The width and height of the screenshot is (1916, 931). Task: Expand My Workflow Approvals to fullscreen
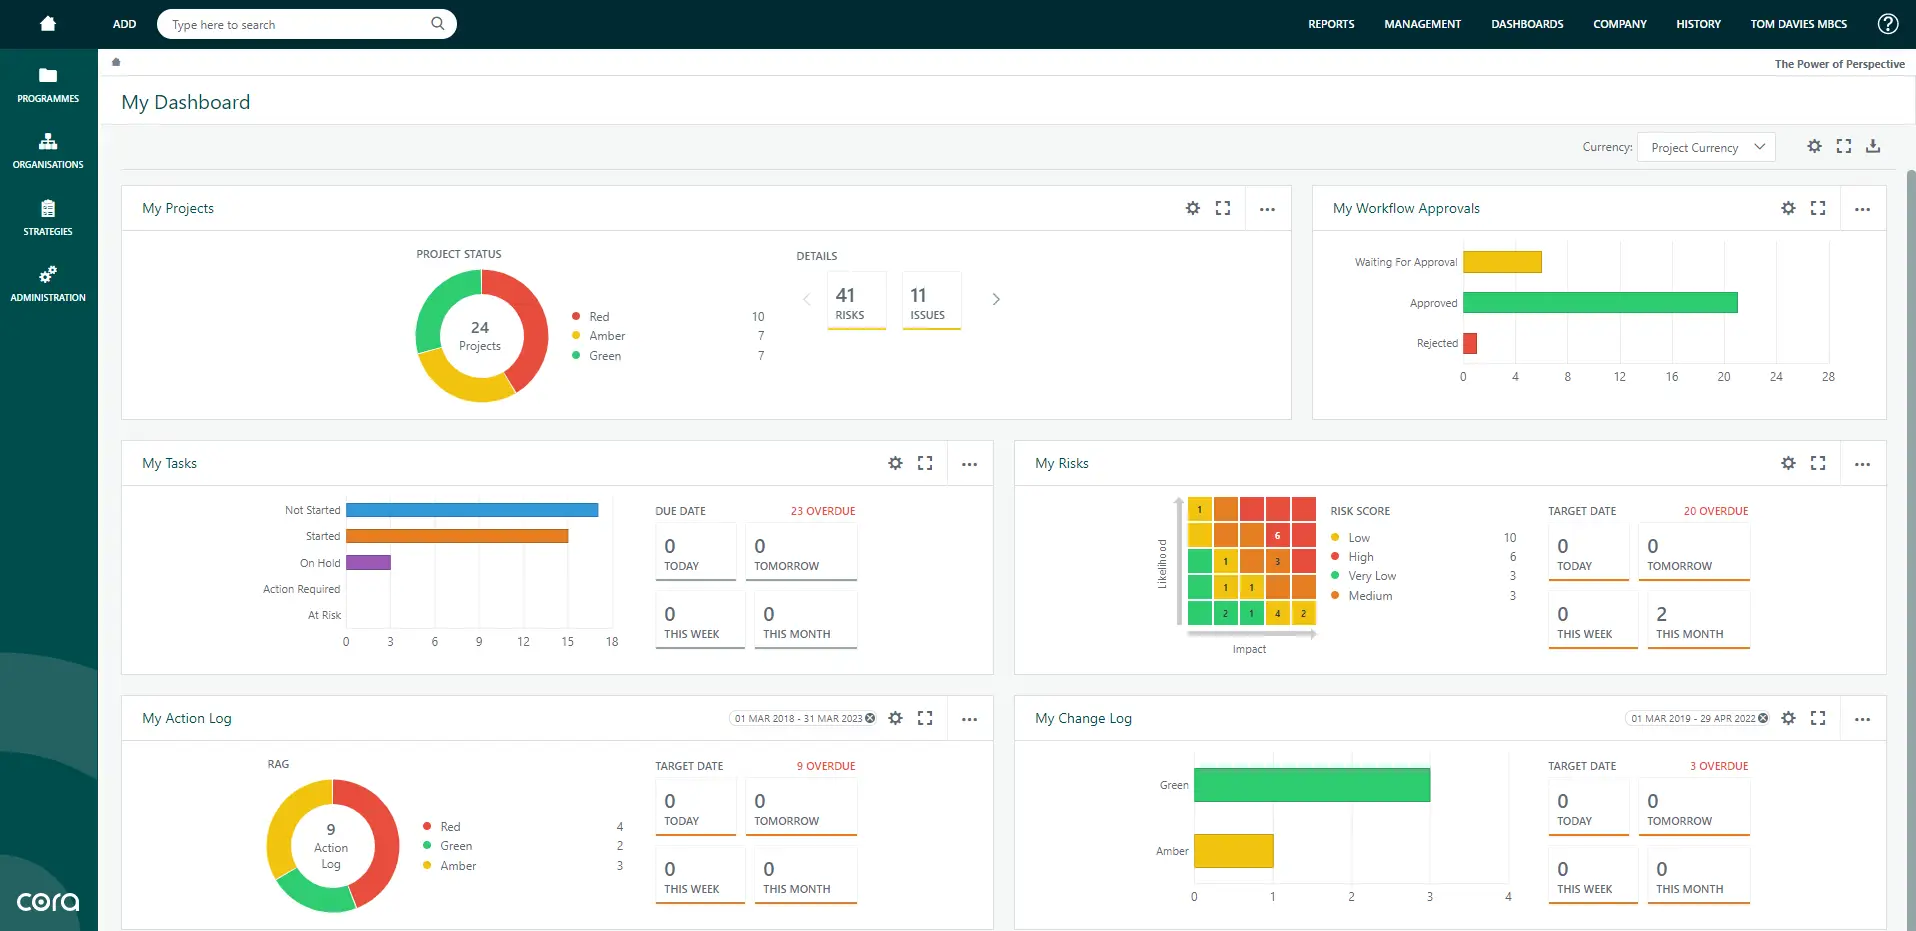point(1818,208)
